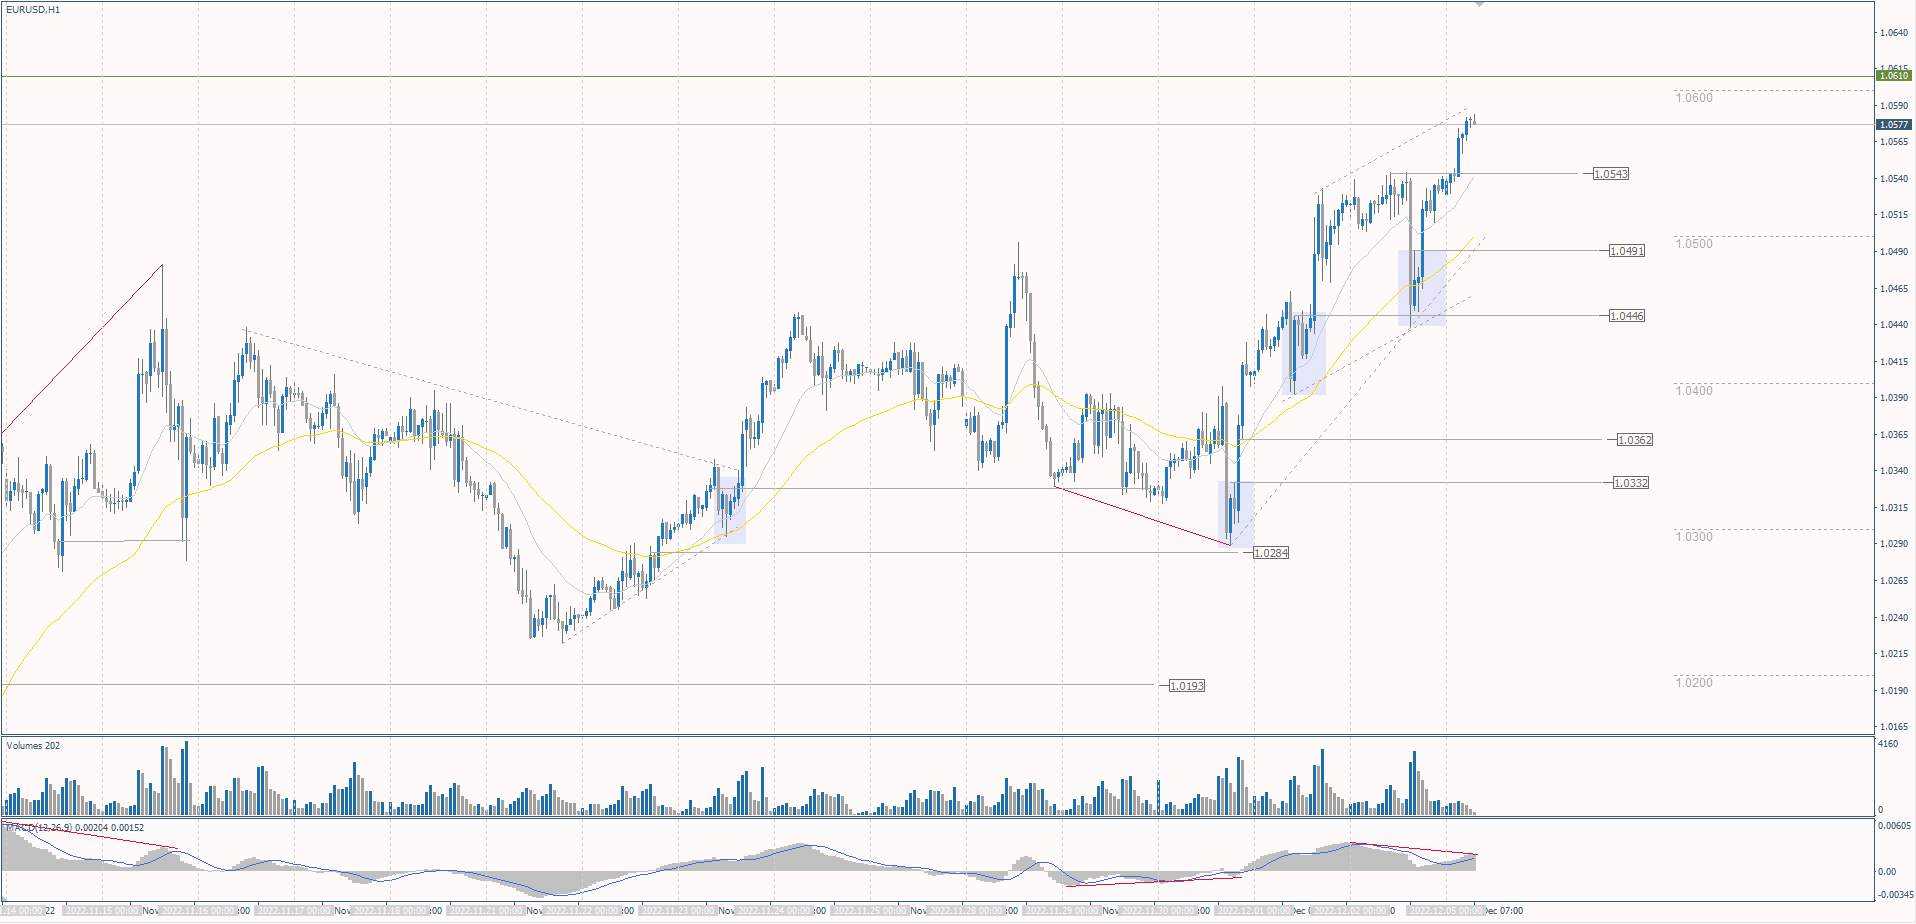This screenshot has width=1916, height=924.
Task: Click the 1.0200 round level label
Action: pos(1694,683)
